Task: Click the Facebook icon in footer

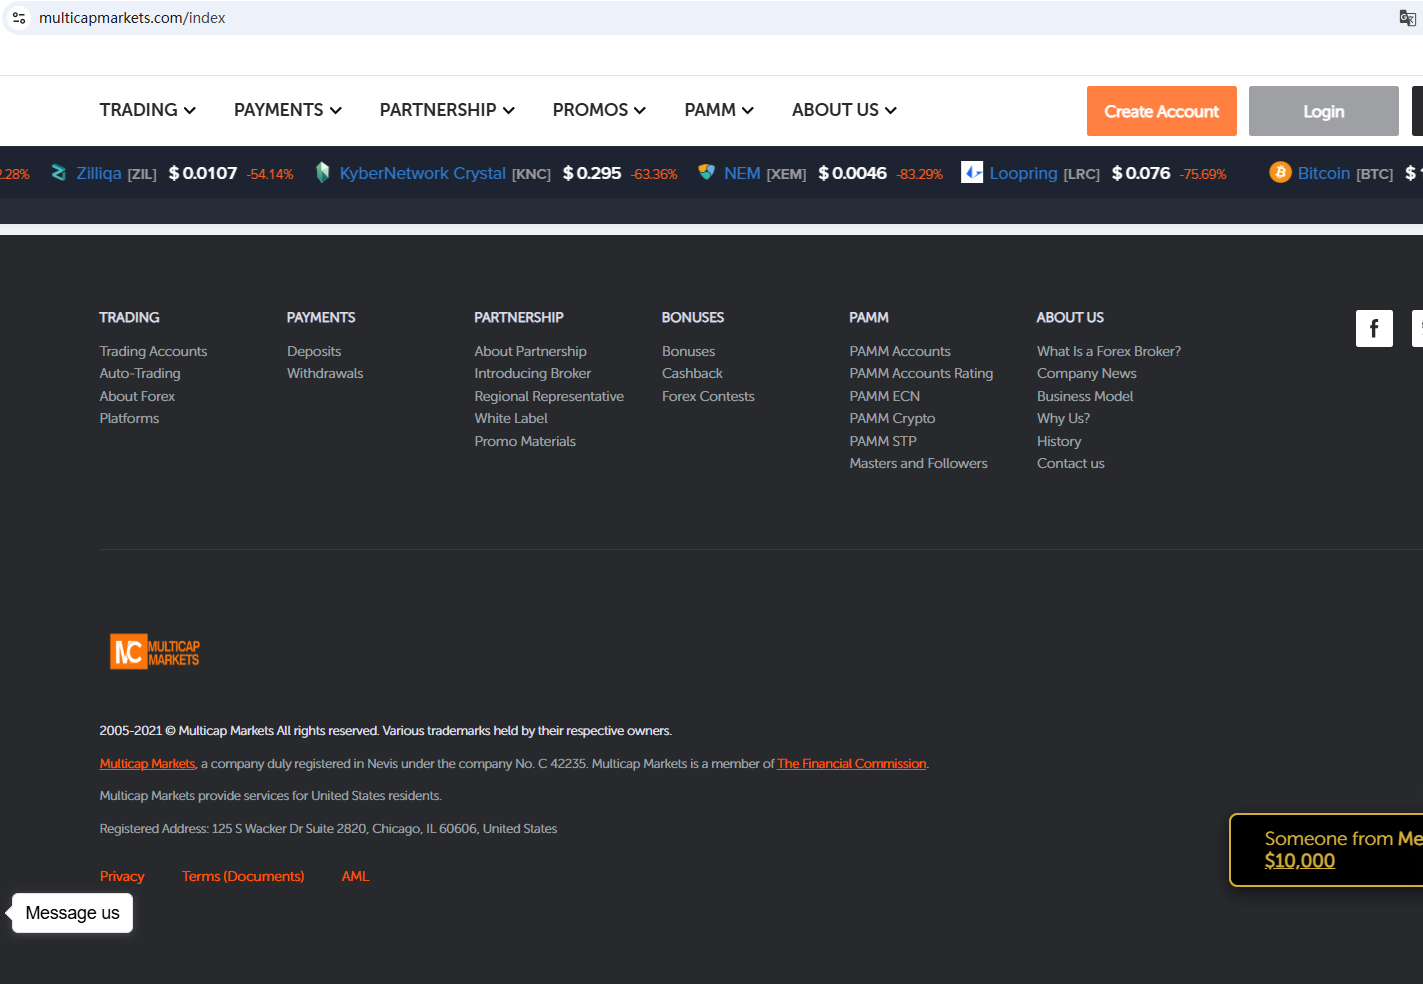Action: click(x=1374, y=328)
